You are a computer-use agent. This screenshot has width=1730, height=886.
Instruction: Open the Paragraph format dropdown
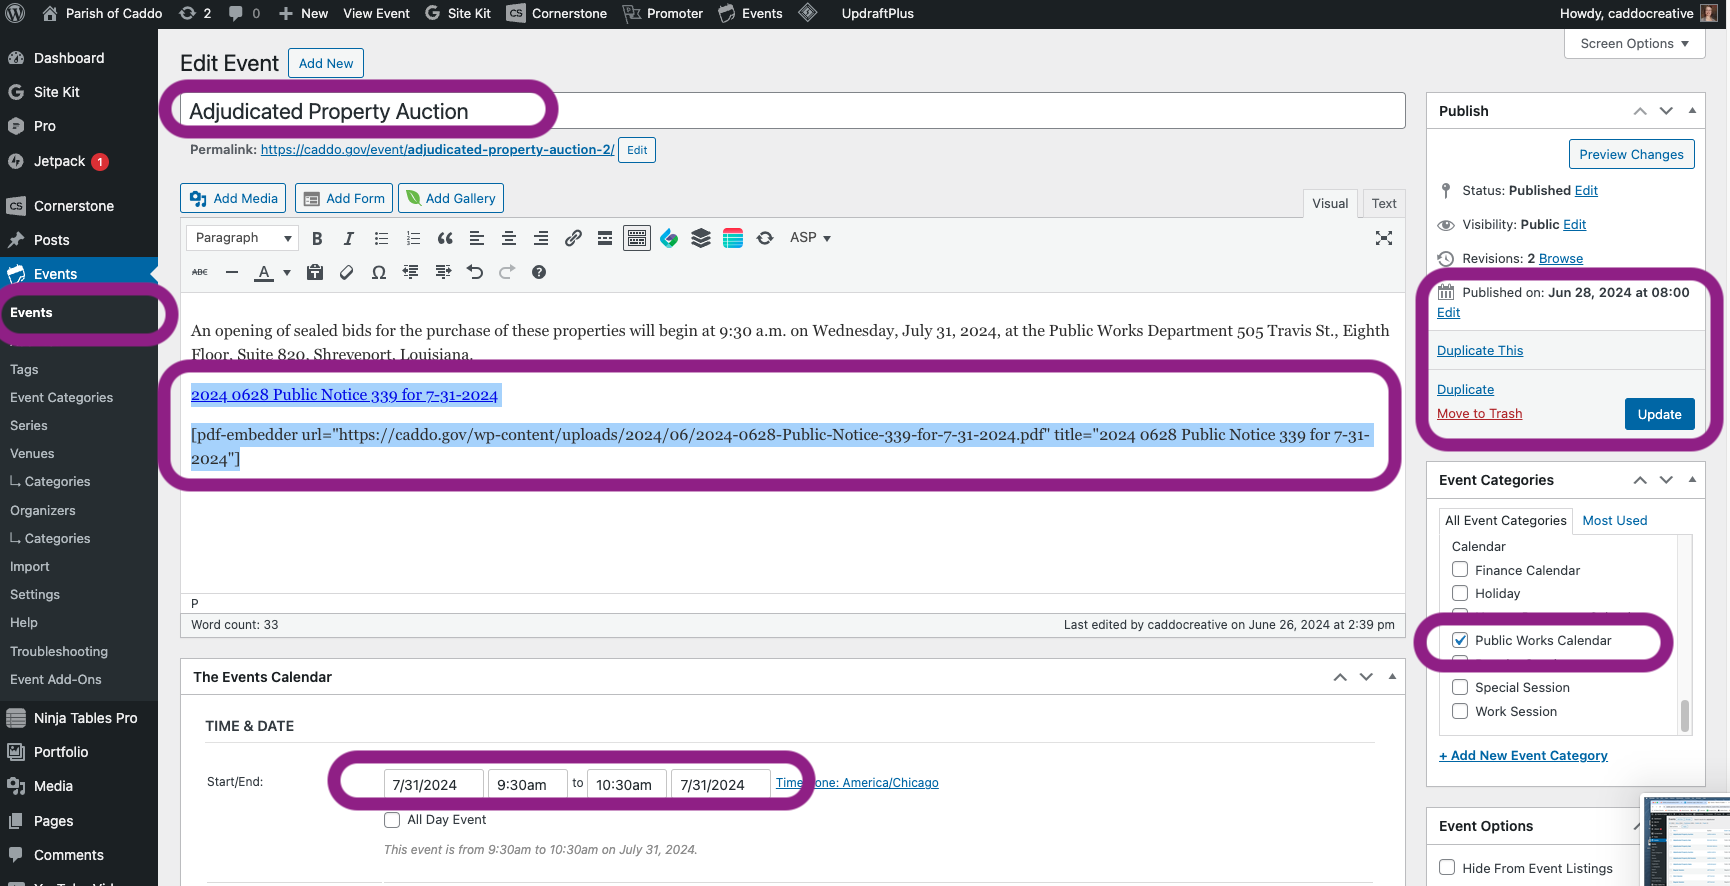tap(242, 238)
